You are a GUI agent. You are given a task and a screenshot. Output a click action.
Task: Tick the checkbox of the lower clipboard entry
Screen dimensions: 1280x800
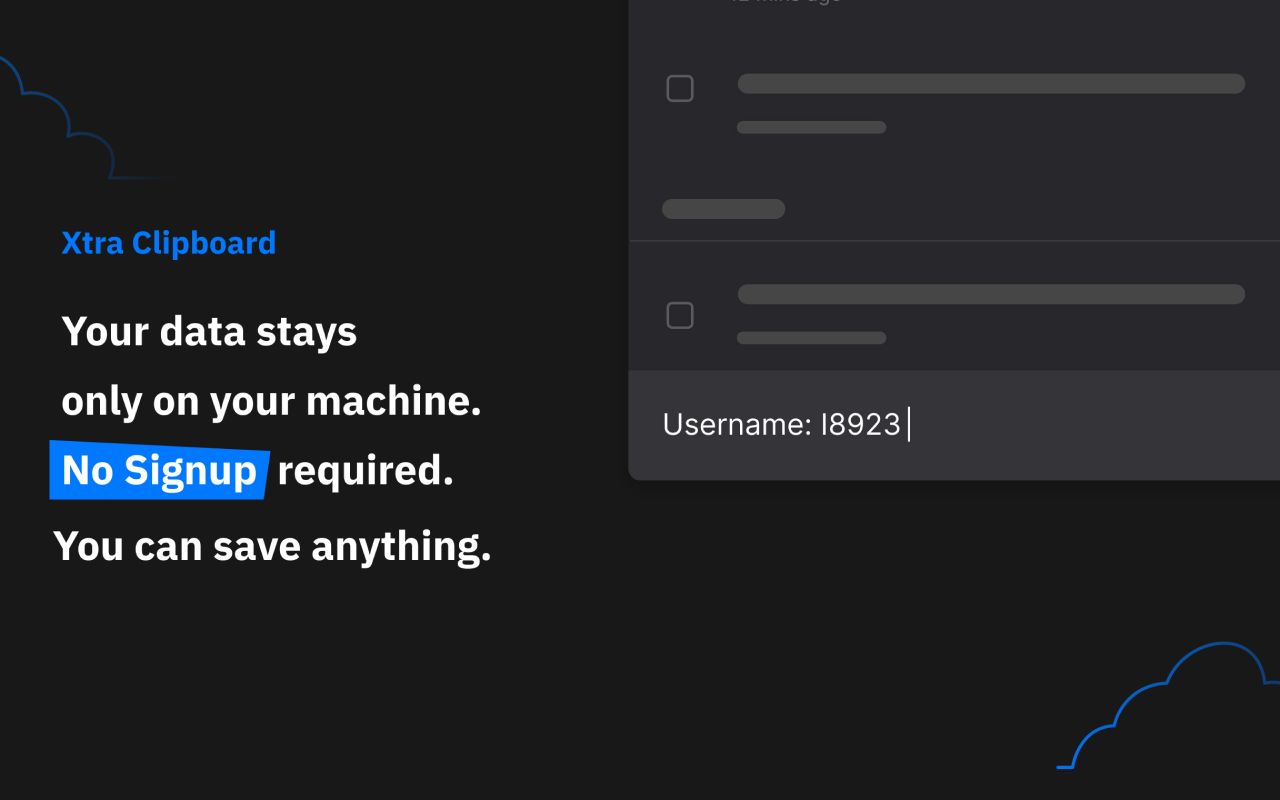click(x=680, y=316)
